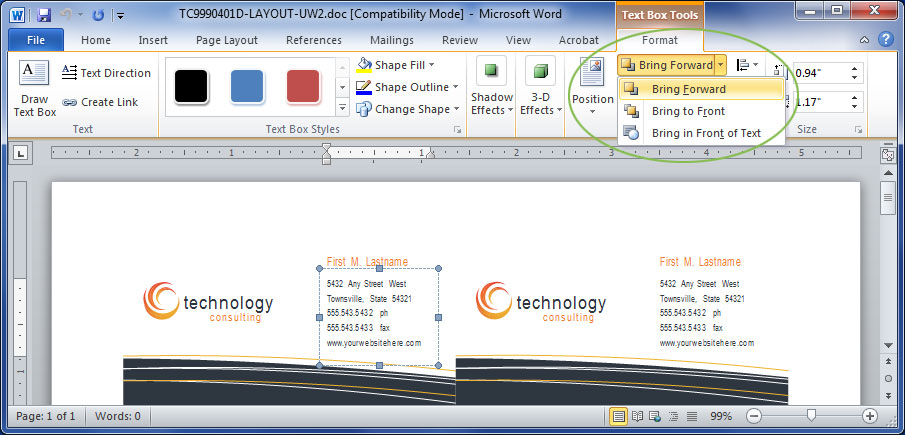Open the File tab
This screenshot has width=905, height=435.
click(x=36, y=40)
